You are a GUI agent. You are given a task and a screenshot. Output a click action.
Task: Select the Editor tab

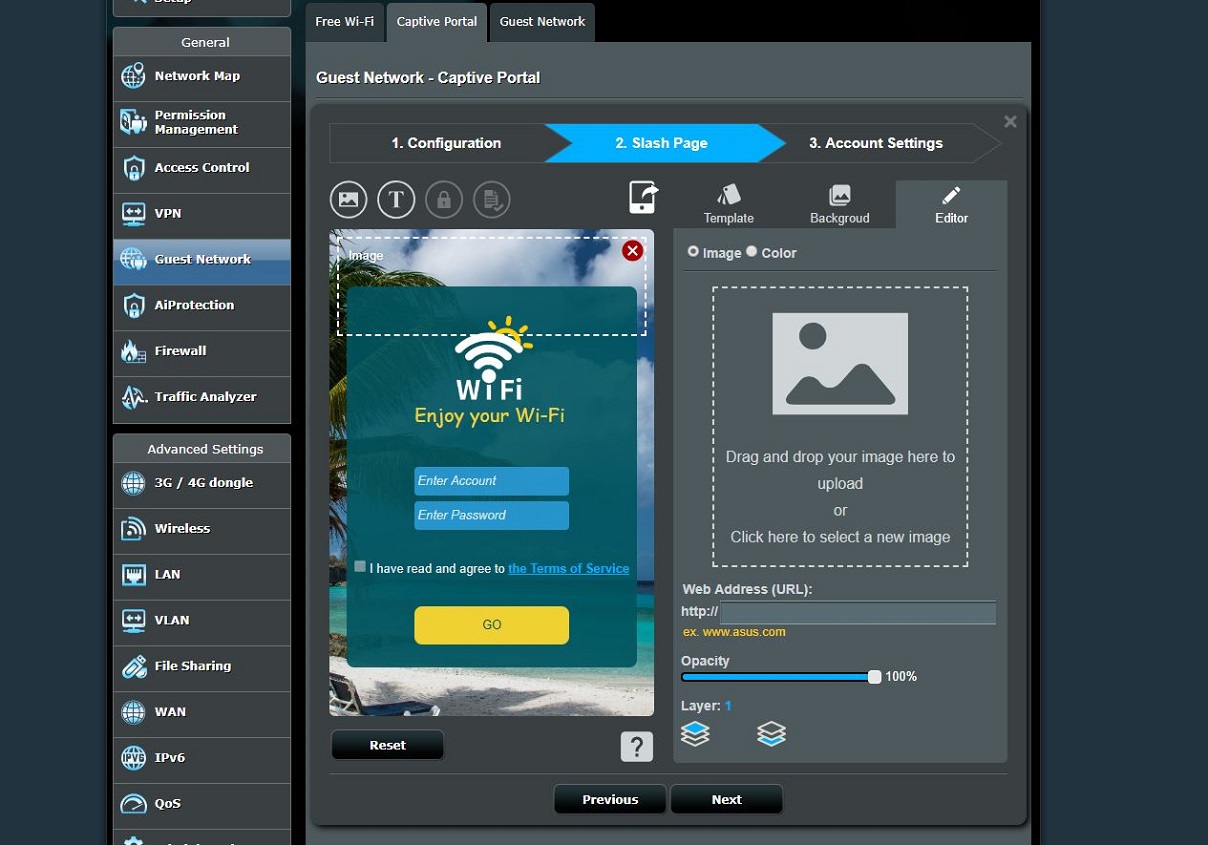[x=951, y=204]
